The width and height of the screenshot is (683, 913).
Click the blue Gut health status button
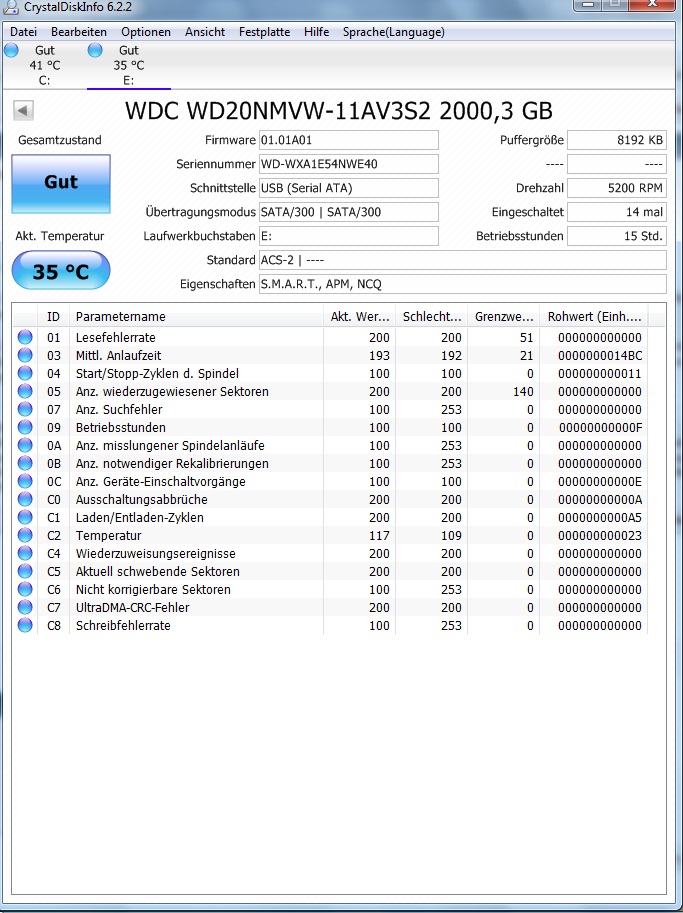pyautogui.click(x=61, y=183)
